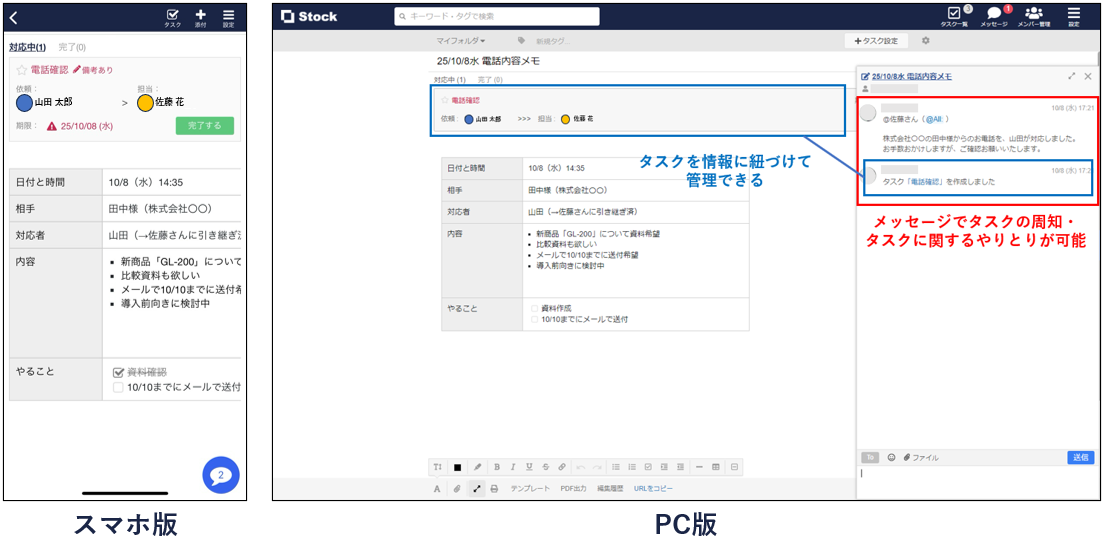This screenshot has width=1106, height=555.
Task: Click the undo arrow
Action: click(581, 467)
